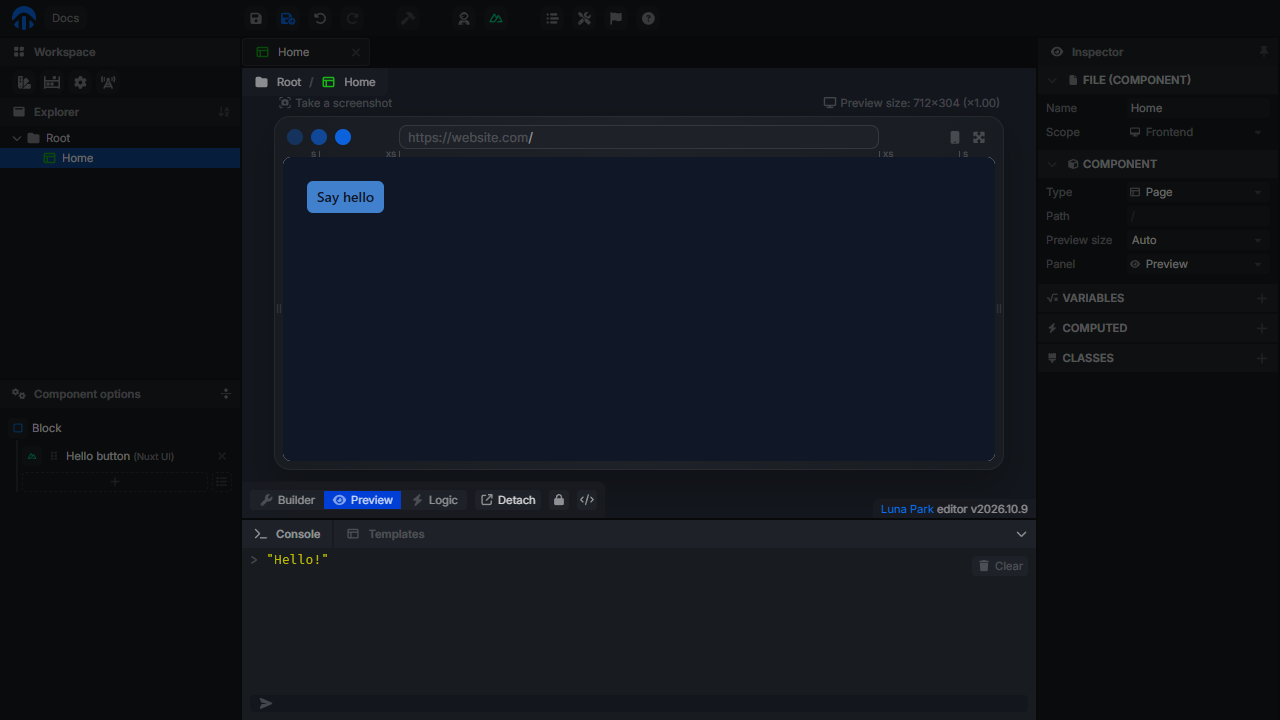Click the add component dashed plus slot
This screenshot has width=1280, height=720.
coord(114,482)
